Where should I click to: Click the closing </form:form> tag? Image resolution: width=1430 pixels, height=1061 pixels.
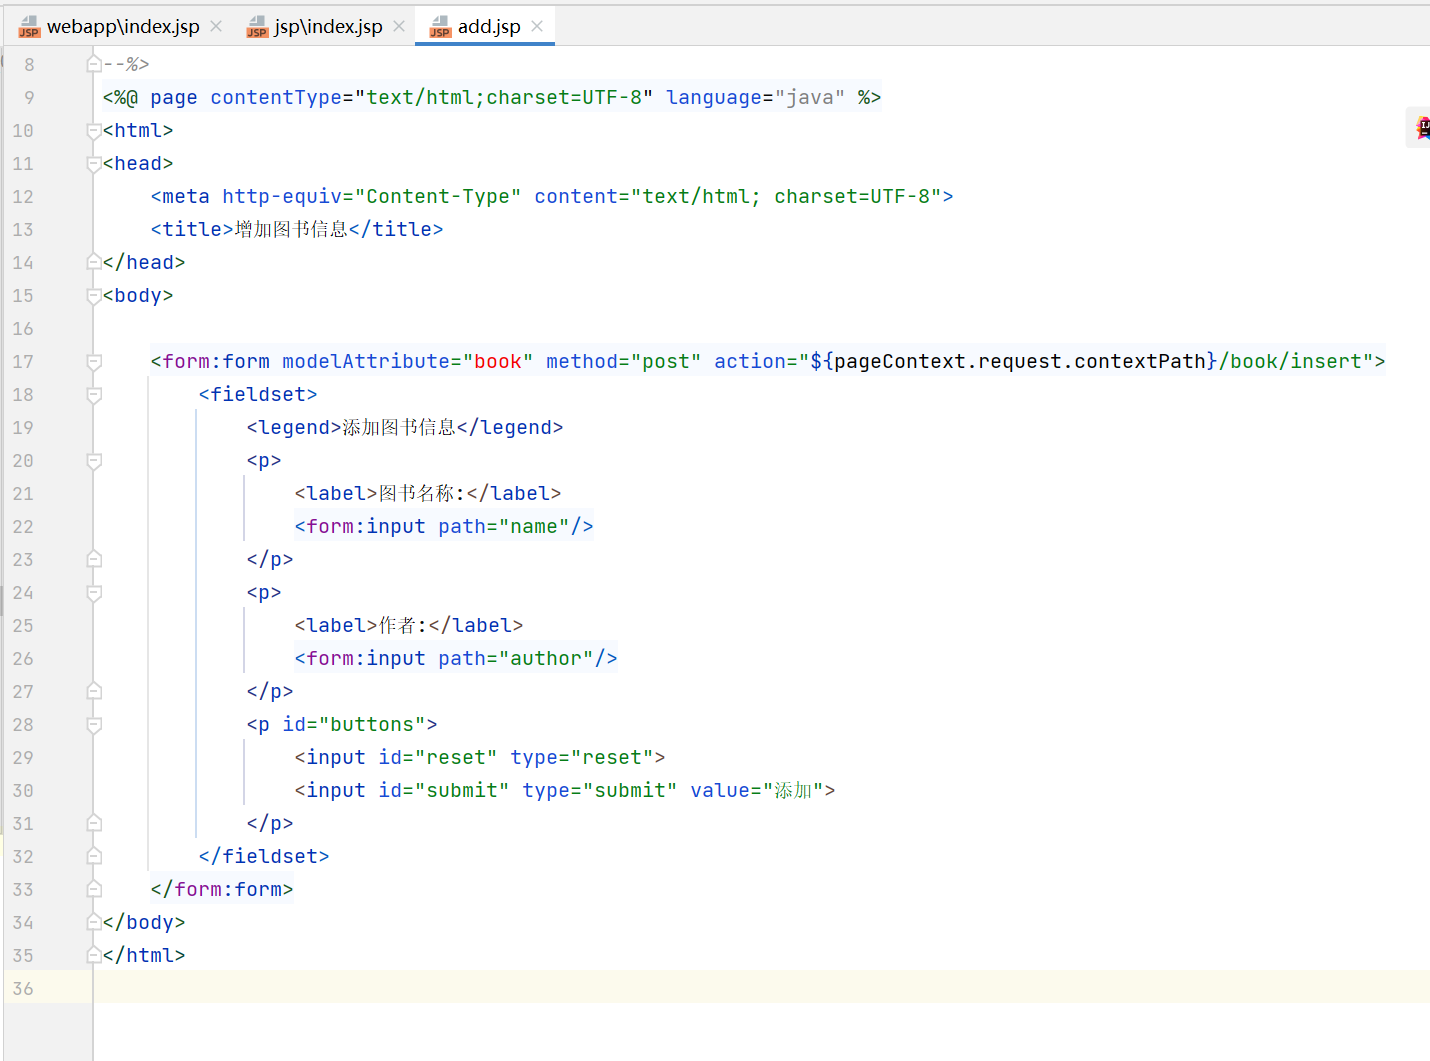pyautogui.click(x=222, y=890)
